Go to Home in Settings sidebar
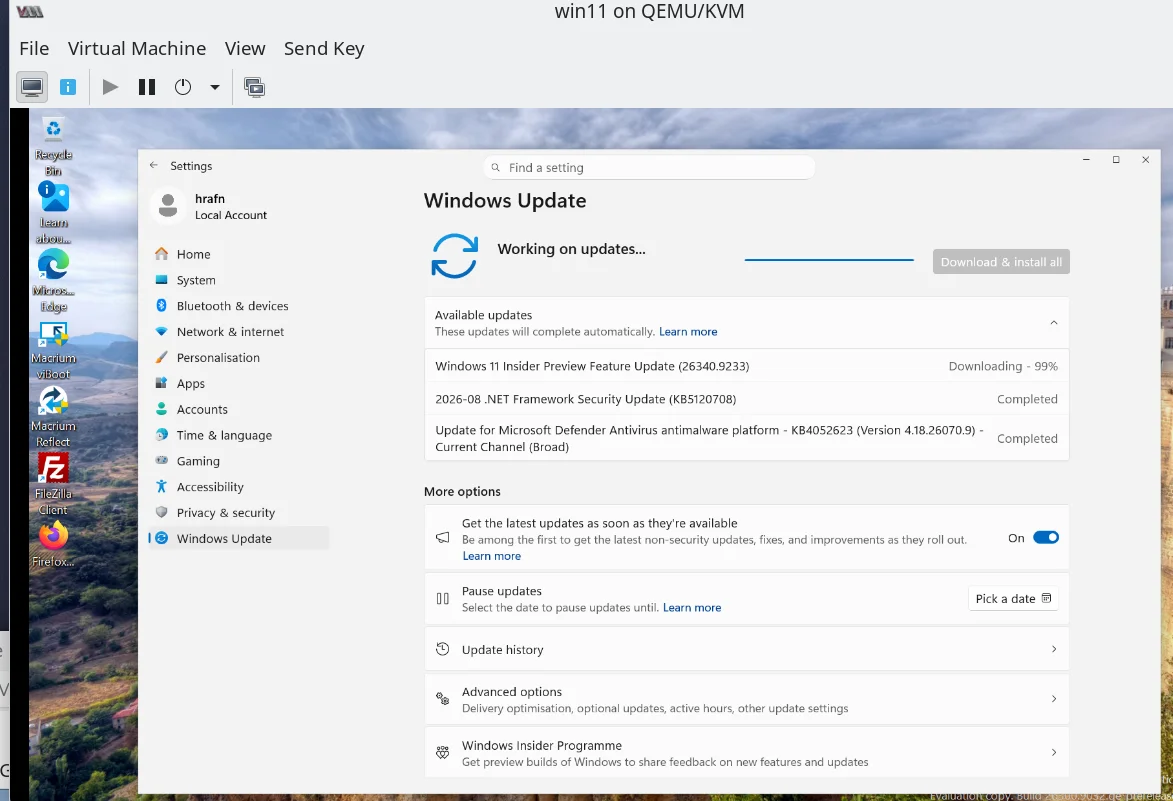The height and width of the screenshot is (801, 1173). point(239,254)
